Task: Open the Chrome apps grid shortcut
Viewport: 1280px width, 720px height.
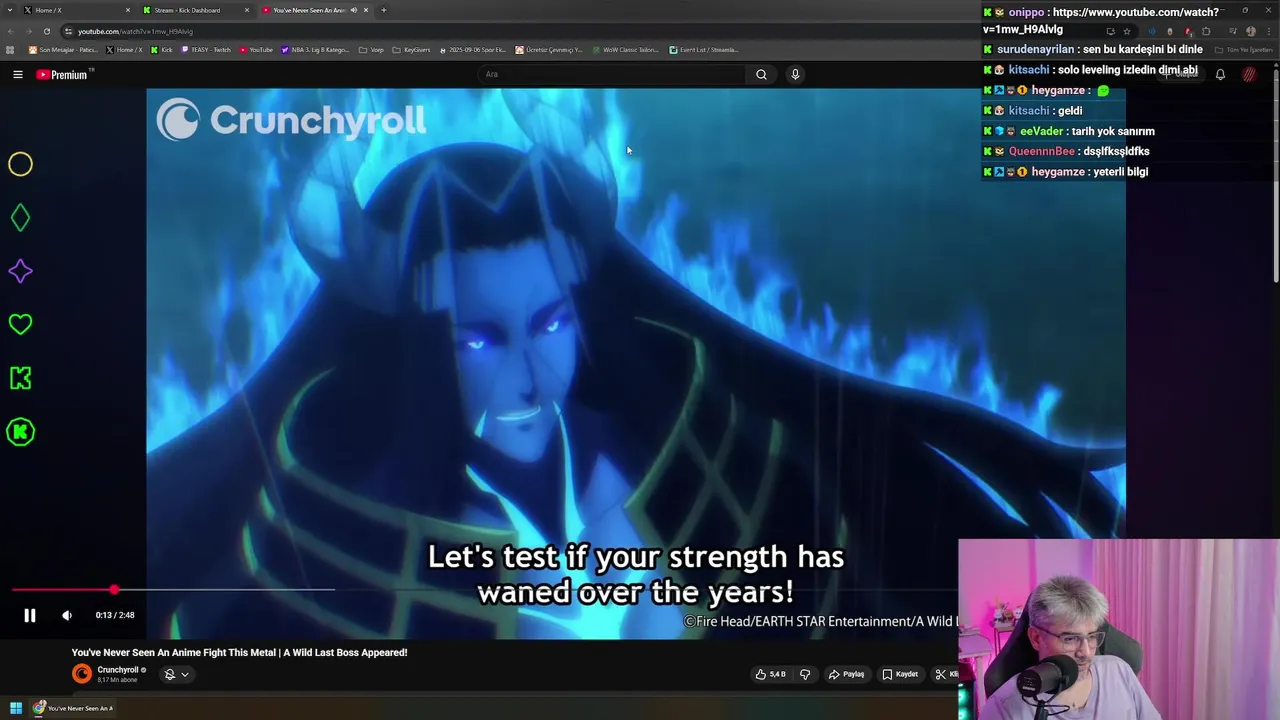Action: coord(10,49)
